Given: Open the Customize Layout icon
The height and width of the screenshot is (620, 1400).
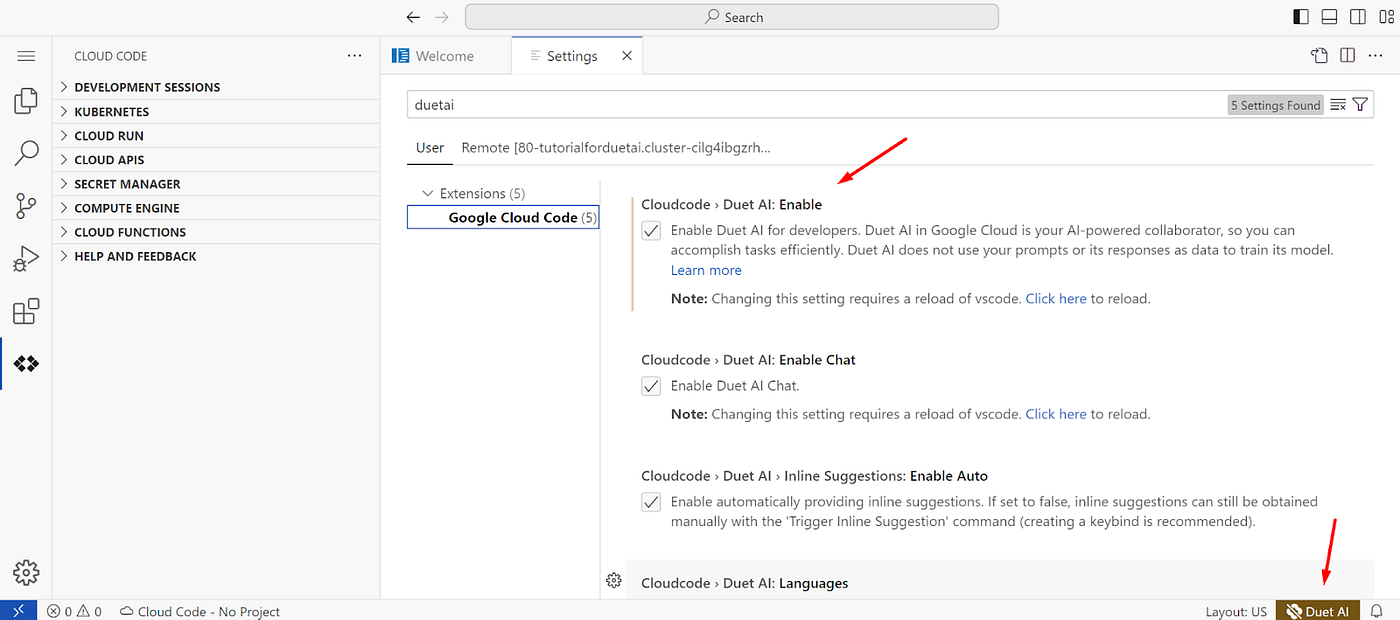Looking at the screenshot, I should tap(1385, 17).
